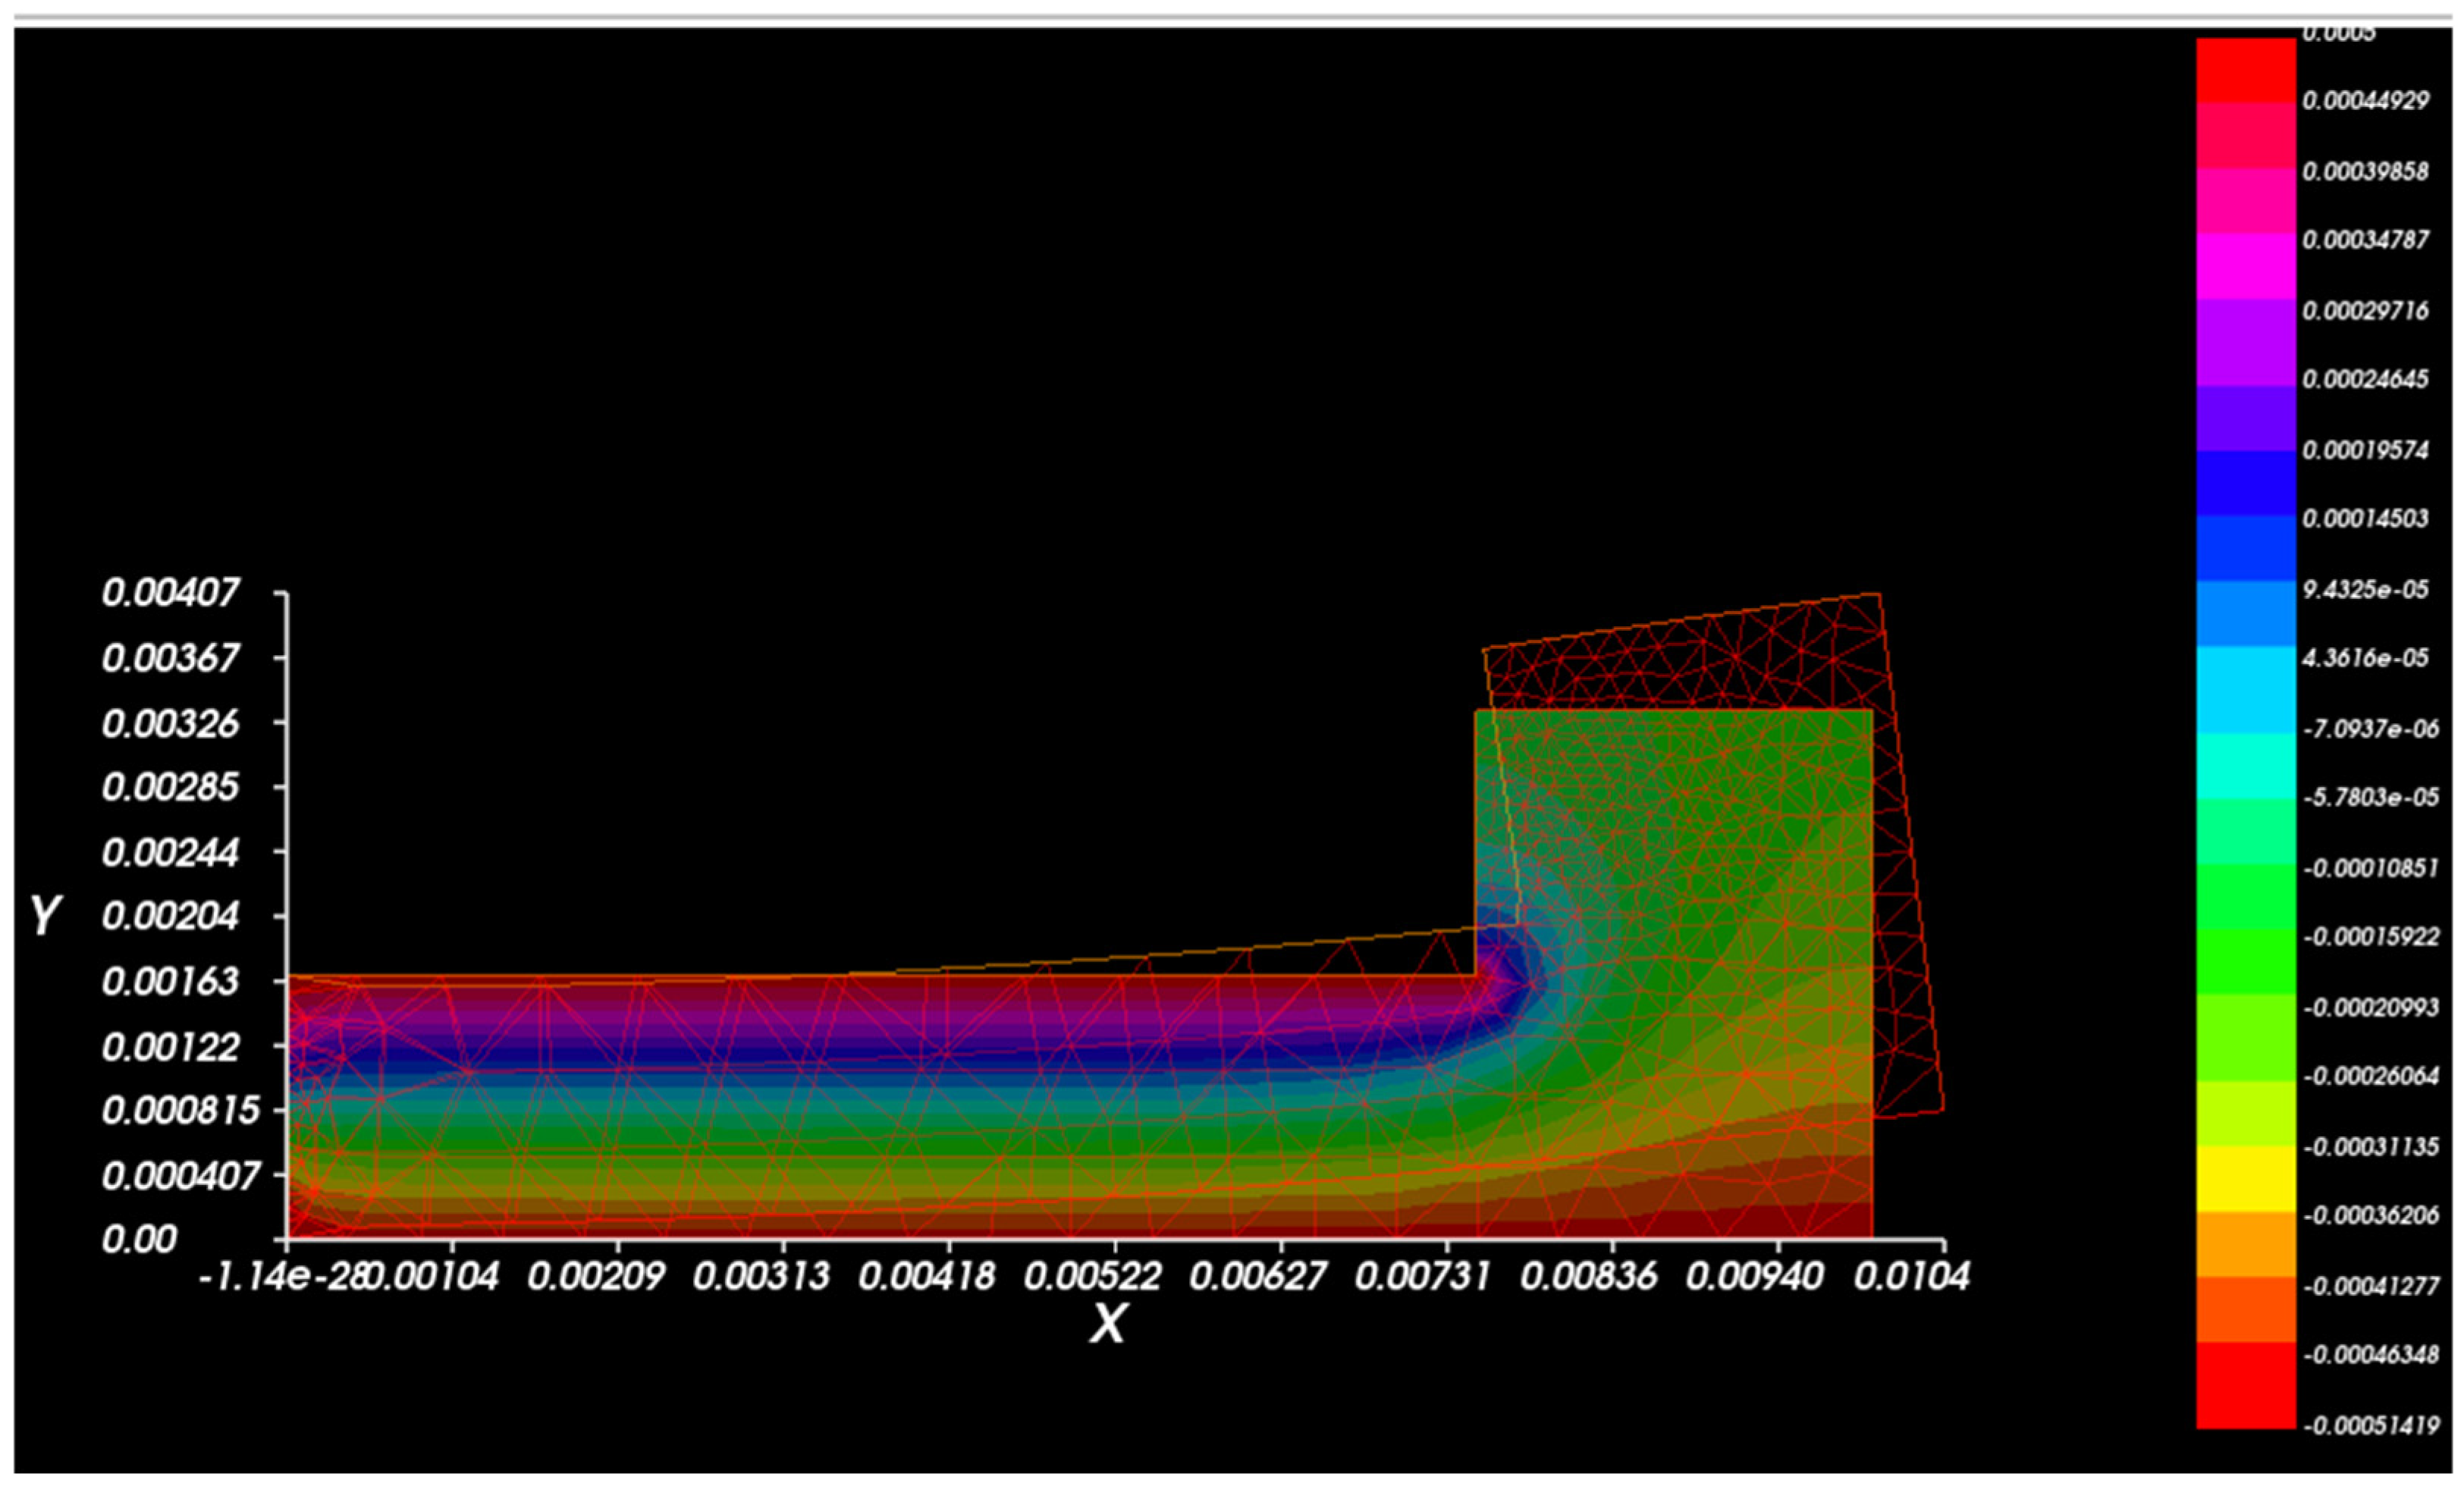Select Y-axis tick label 0.00163
The image size is (2464, 1489).
171,981
